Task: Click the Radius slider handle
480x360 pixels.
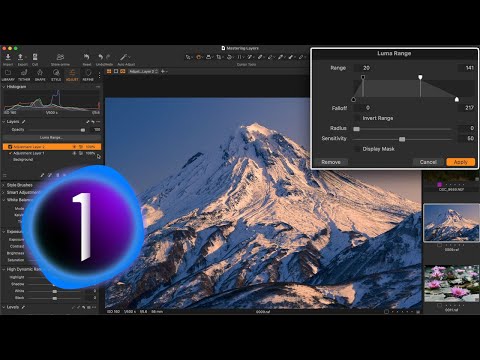Action: (357, 129)
